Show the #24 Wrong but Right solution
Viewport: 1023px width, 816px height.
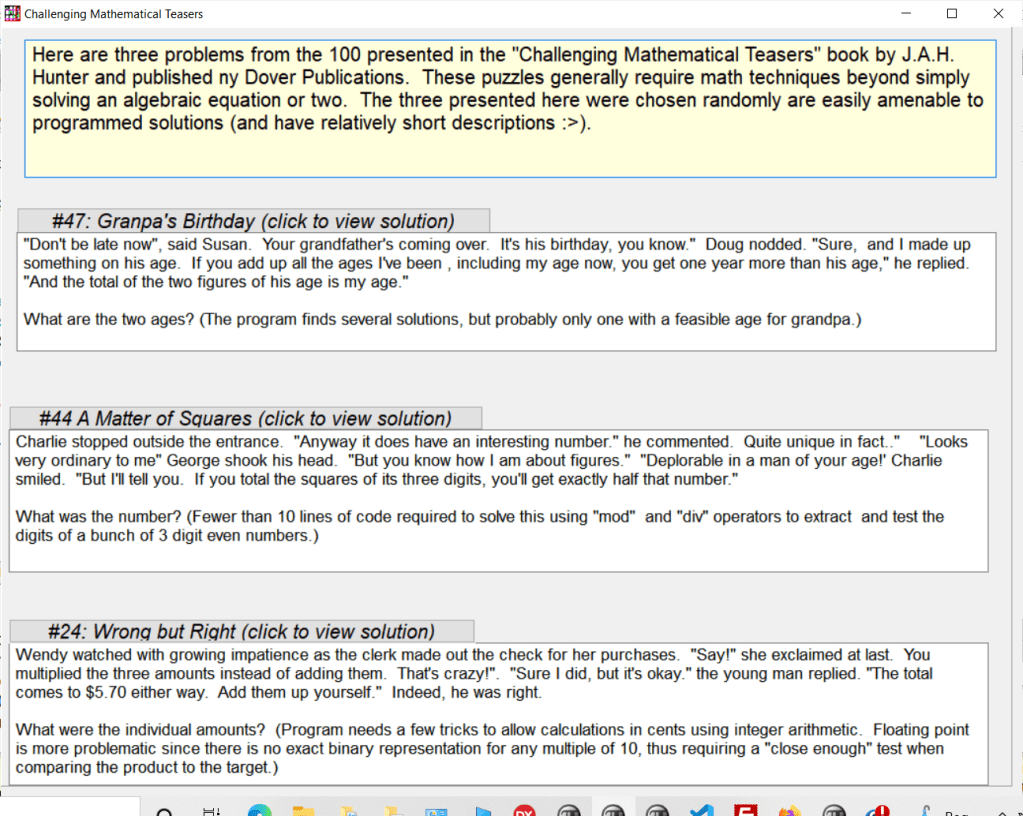coord(241,631)
